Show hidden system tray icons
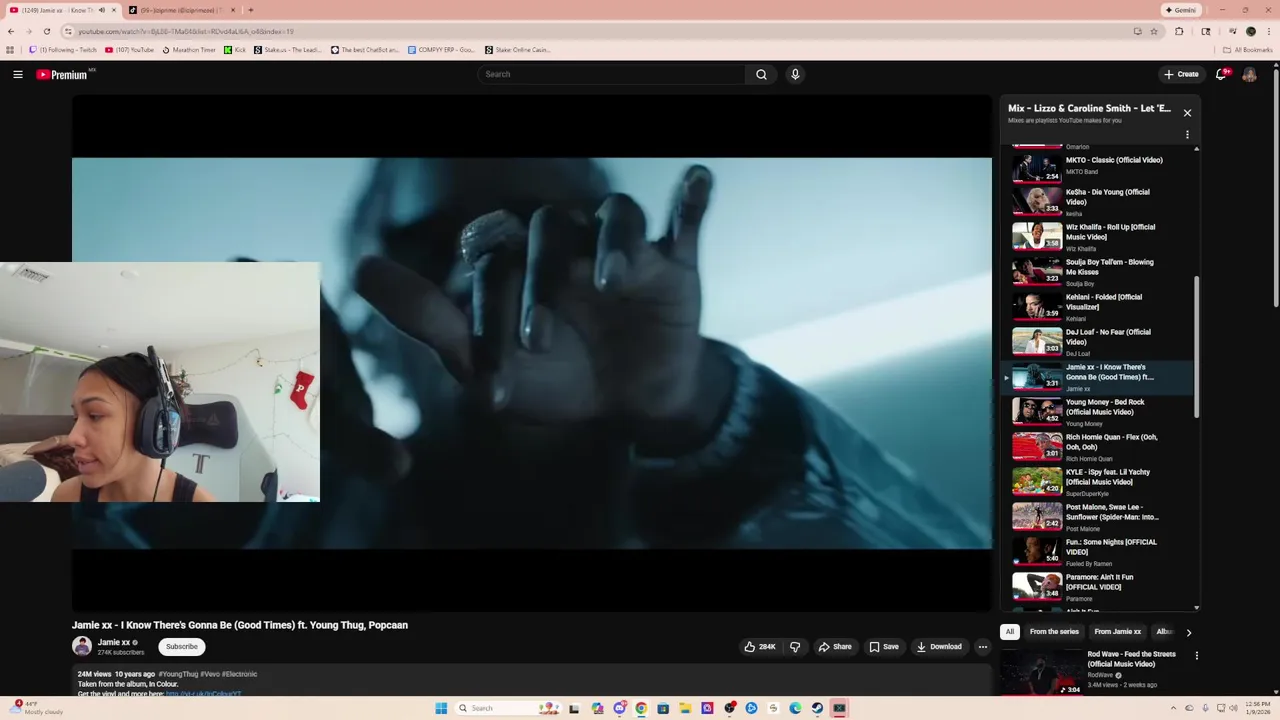The width and height of the screenshot is (1280, 720). [x=1175, y=708]
